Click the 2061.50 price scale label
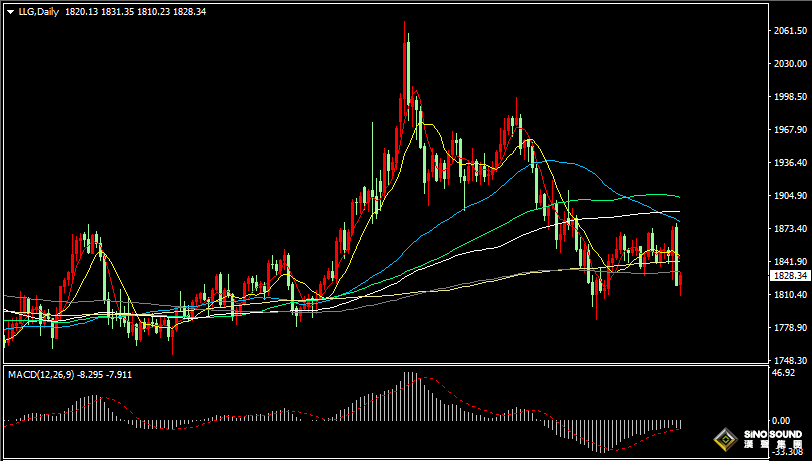Viewport: 812px width, 461px height. click(x=790, y=31)
